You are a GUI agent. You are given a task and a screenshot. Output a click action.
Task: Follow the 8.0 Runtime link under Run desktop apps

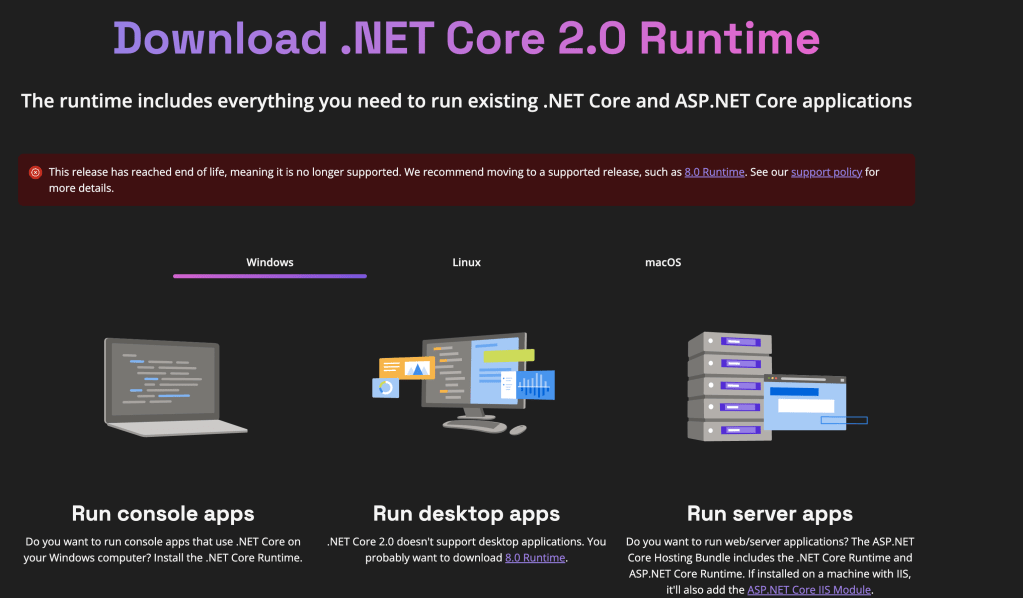pyautogui.click(x=535, y=558)
